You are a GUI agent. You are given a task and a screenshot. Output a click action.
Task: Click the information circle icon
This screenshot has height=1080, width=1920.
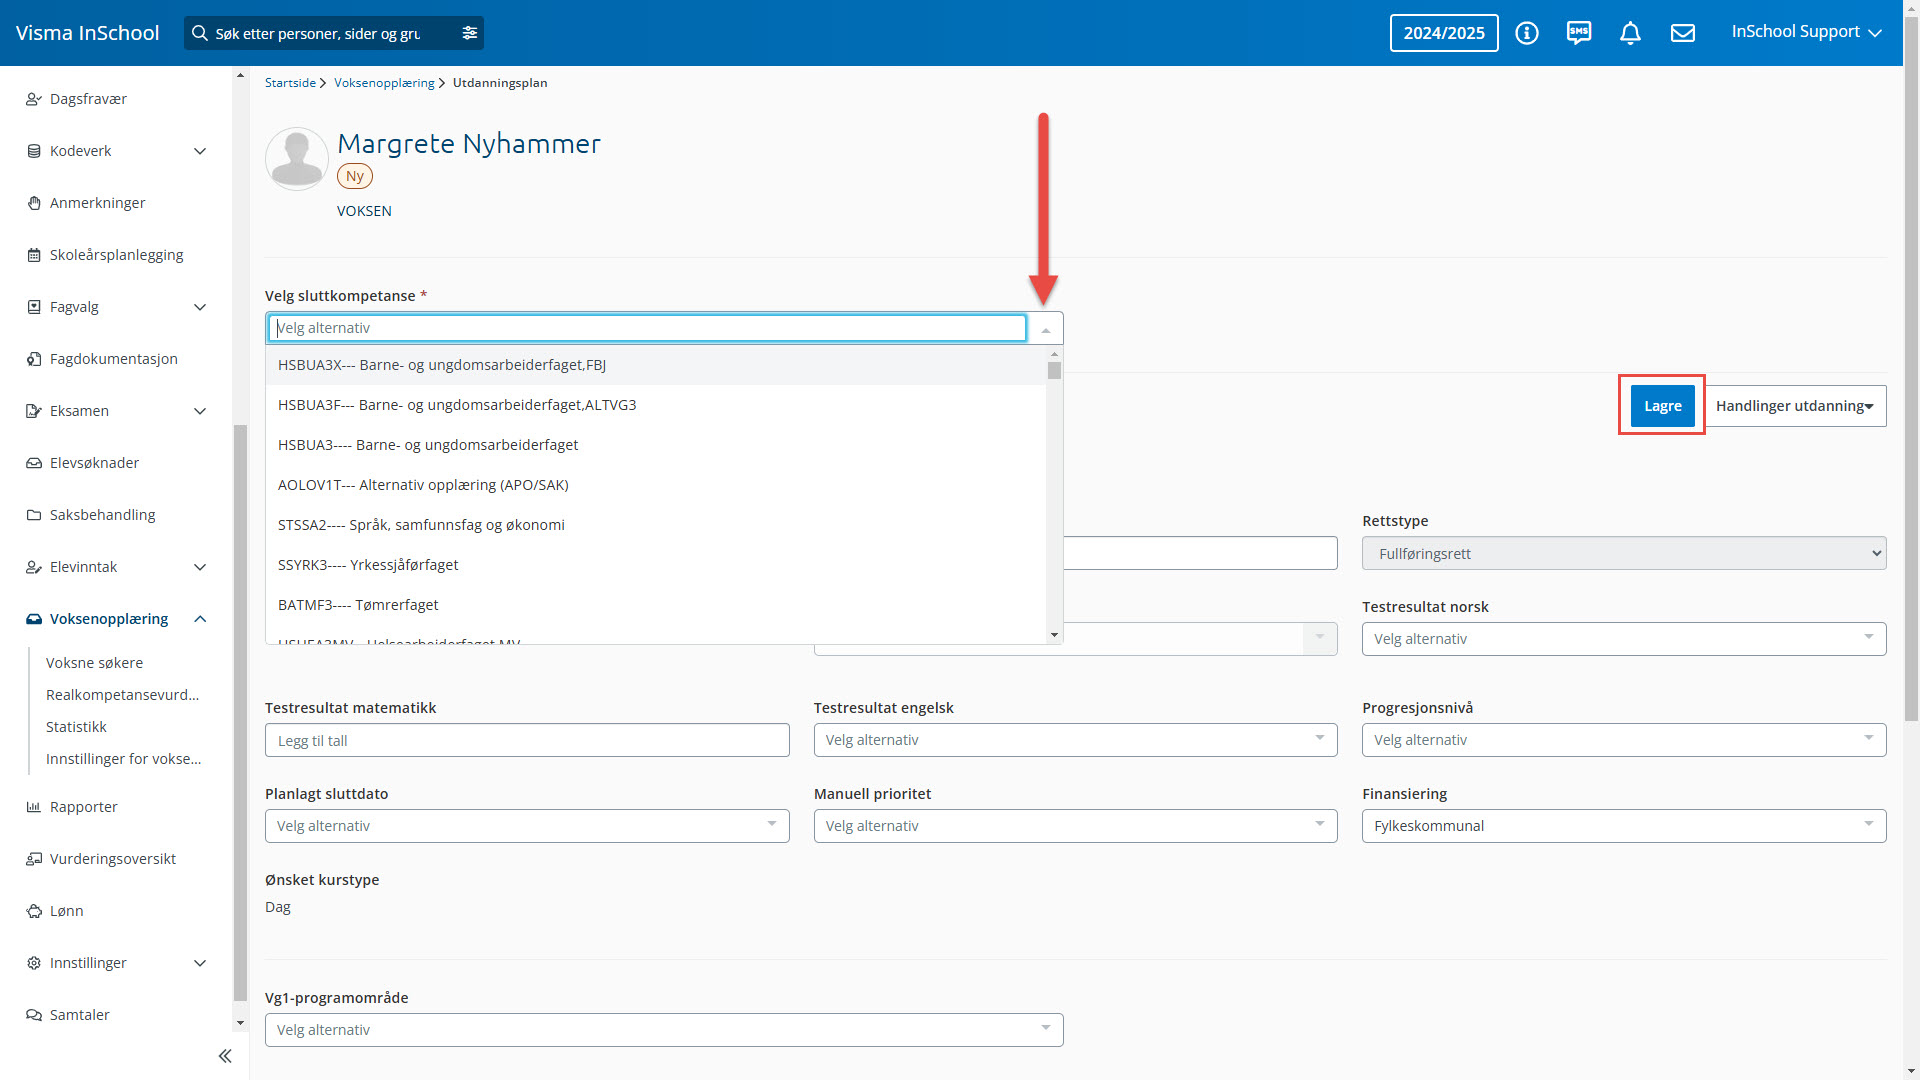(x=1526, y=33)
